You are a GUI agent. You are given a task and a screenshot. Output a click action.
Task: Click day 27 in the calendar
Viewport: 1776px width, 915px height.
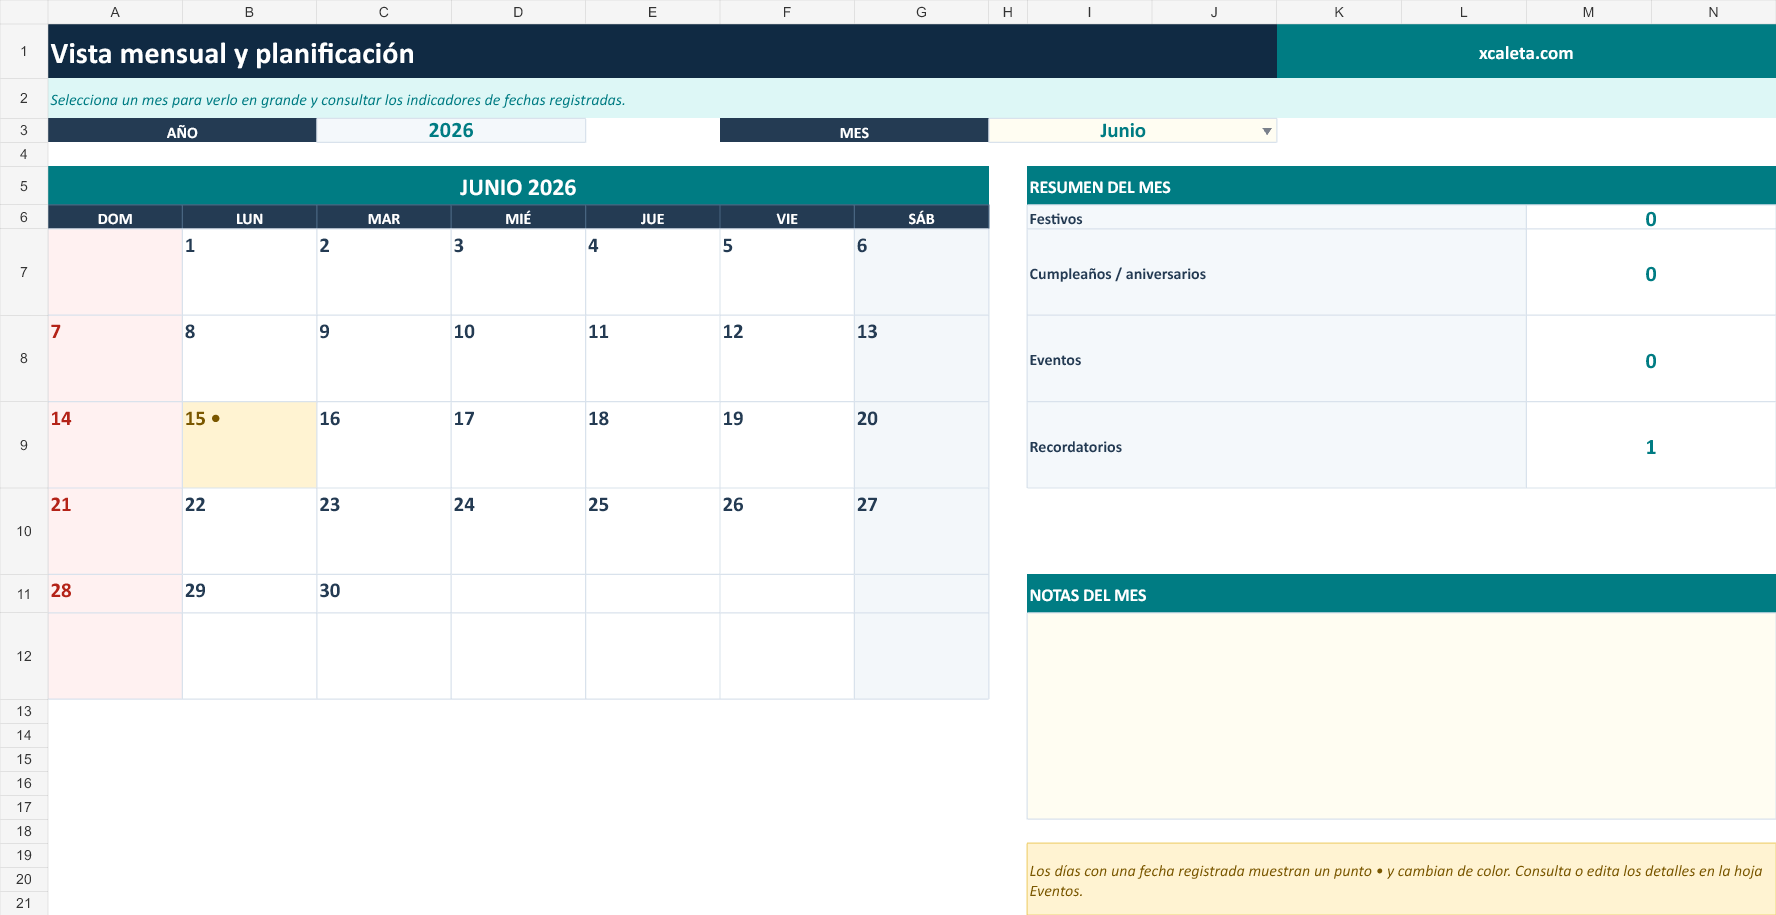click(921, 531)
